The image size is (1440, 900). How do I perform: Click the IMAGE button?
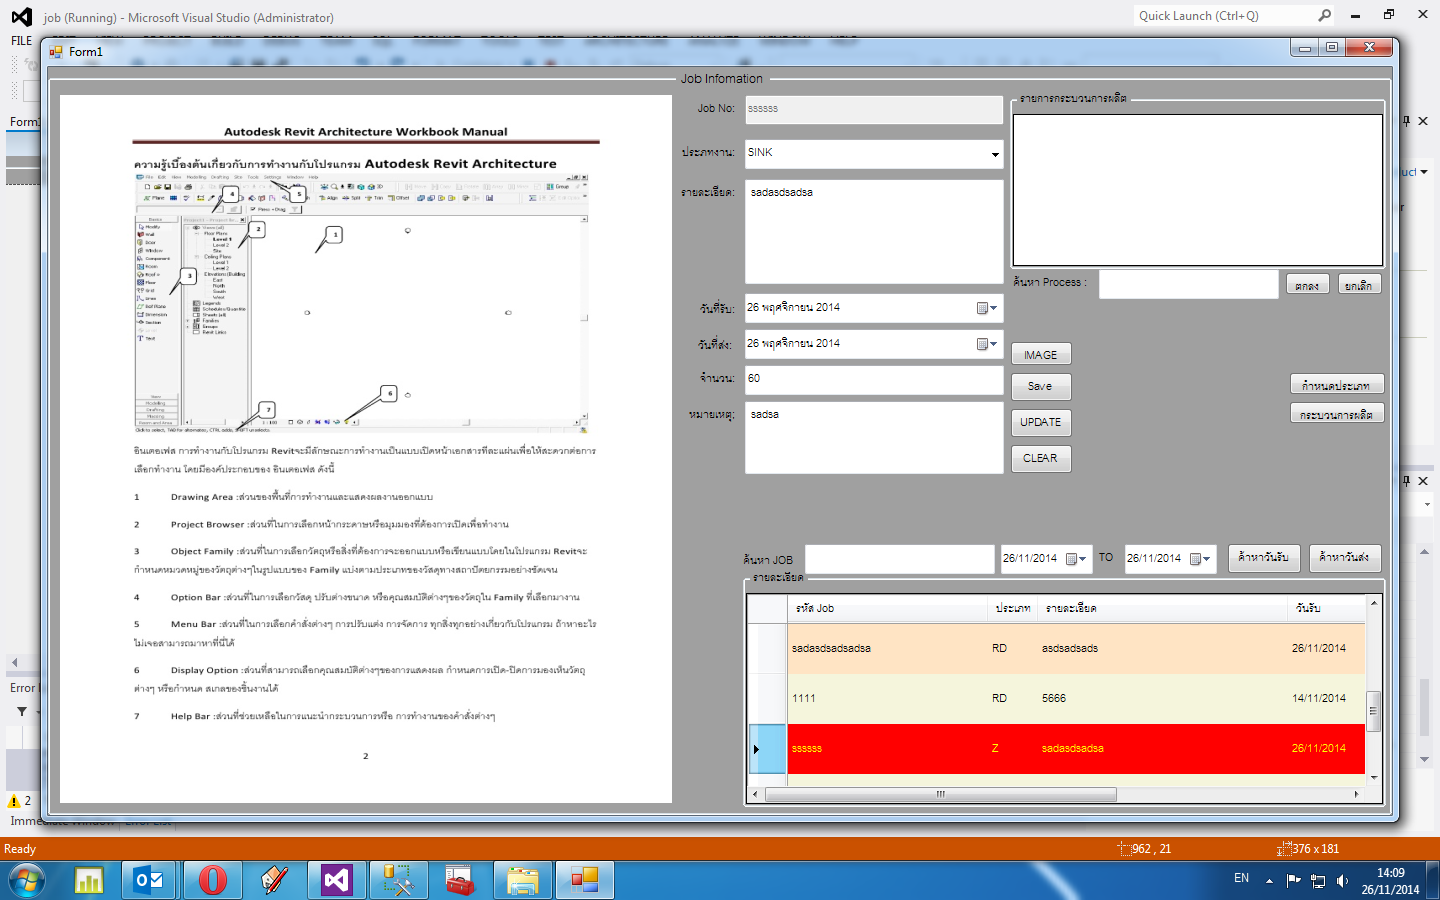1041,355
